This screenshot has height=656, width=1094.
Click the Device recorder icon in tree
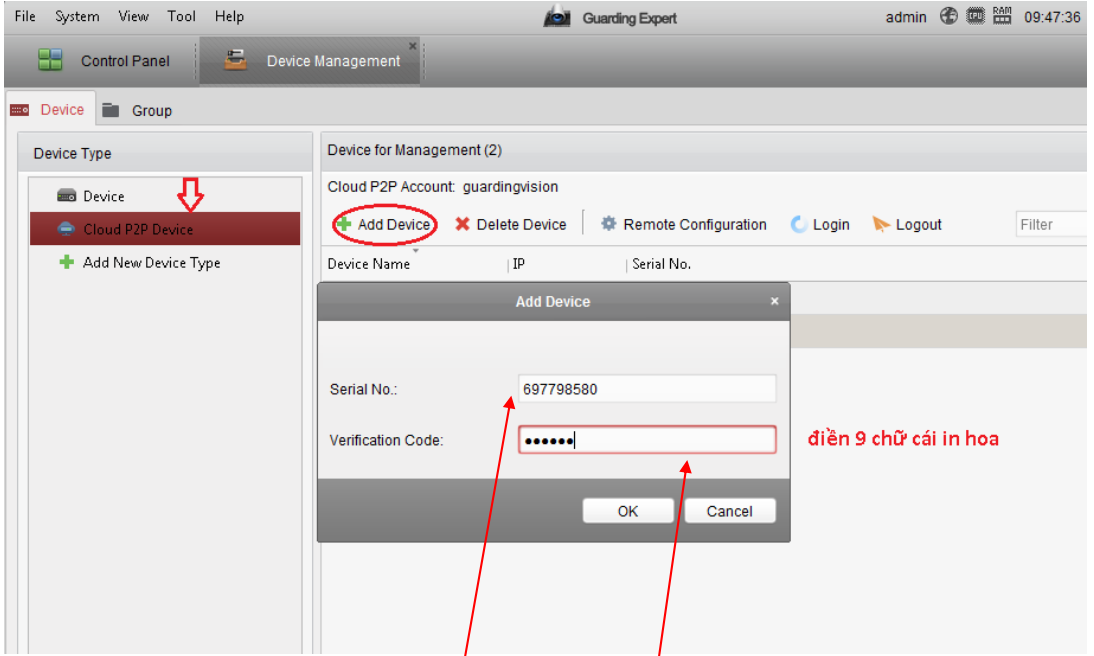[66, 195]
